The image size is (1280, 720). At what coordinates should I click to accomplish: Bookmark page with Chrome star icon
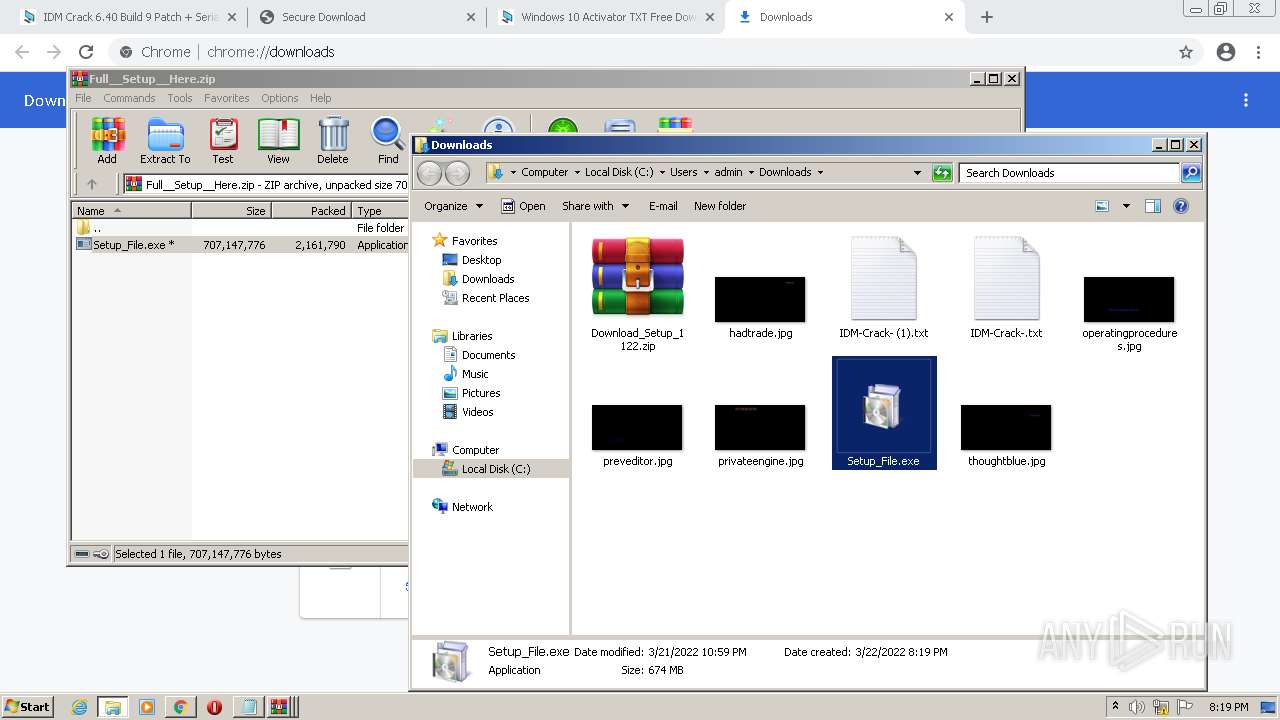1186,52
